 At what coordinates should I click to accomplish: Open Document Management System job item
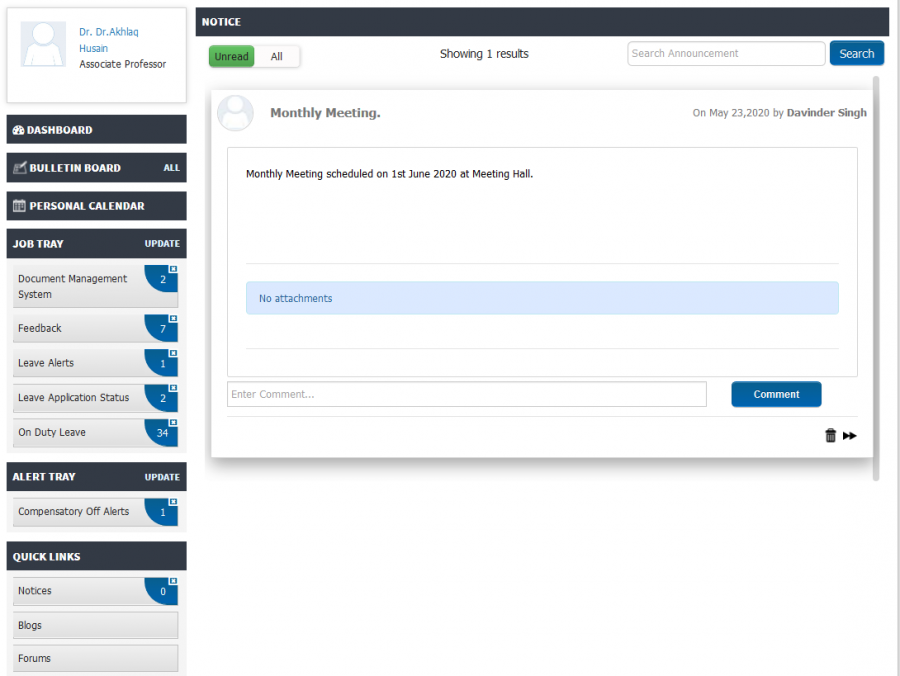tap(95, 286)
